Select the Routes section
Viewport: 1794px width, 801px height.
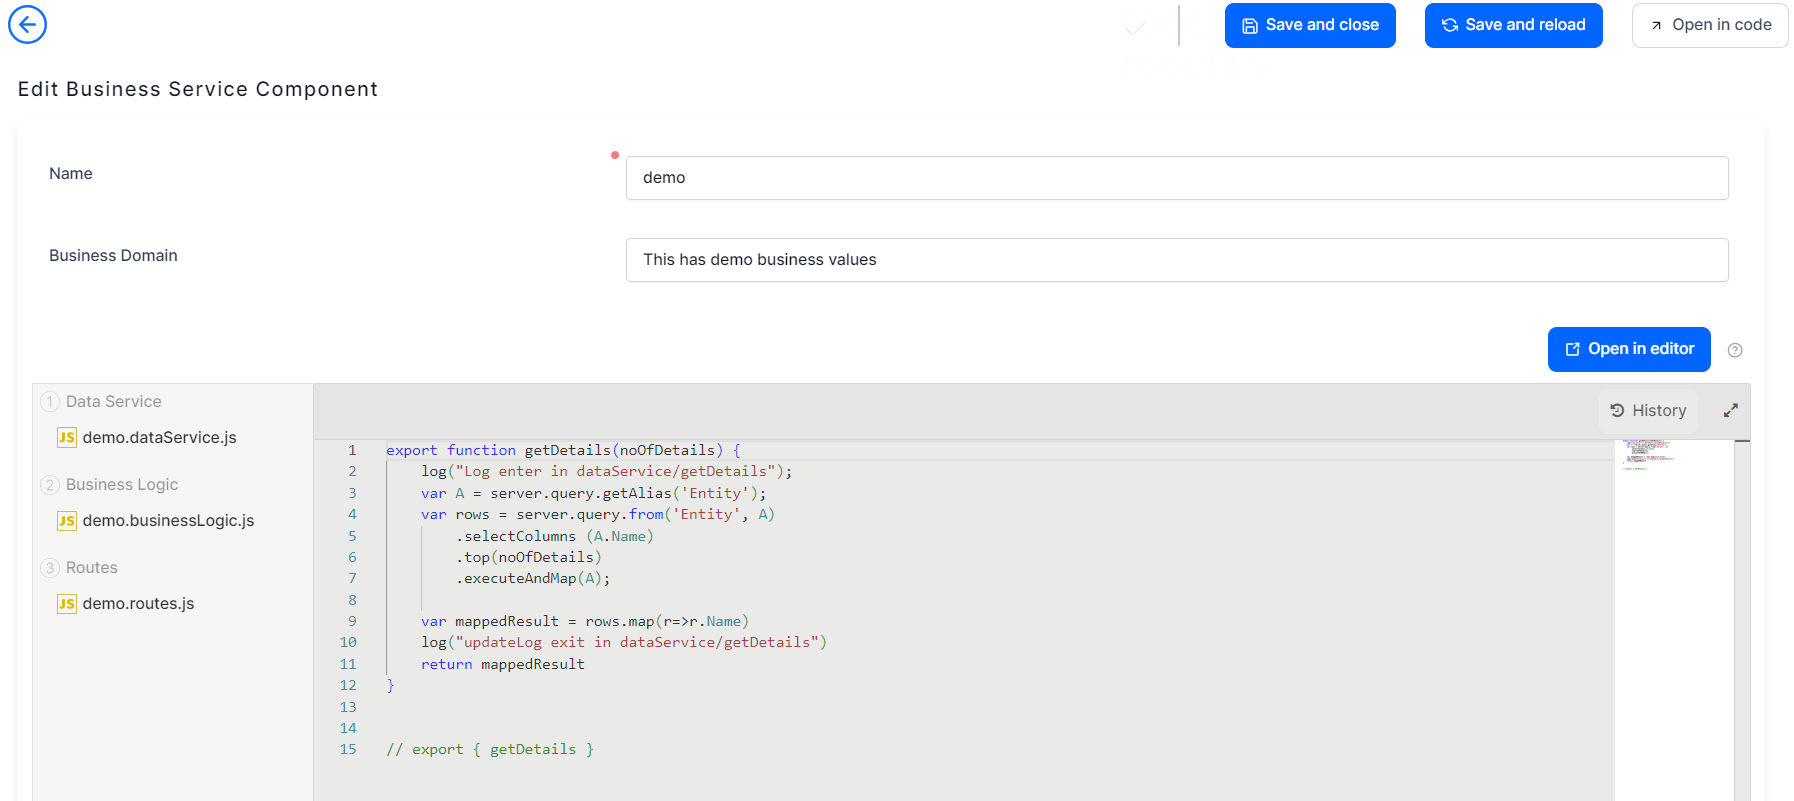pyautogui.click(x=91, y=568)
